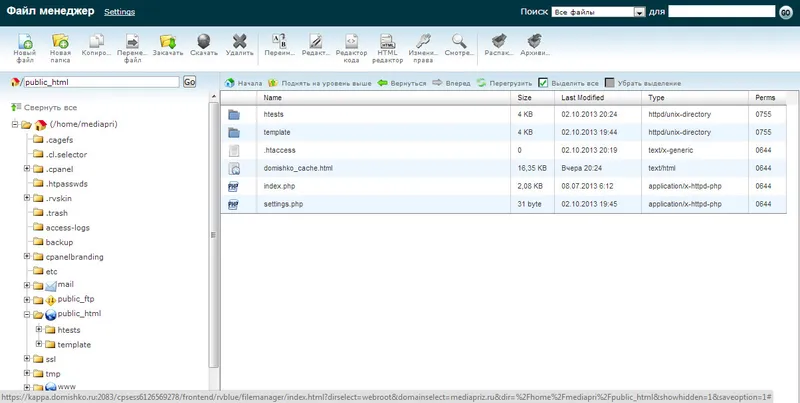The image size is (800, 403).
Task: Click the Редактировать (Edit) toolbar icon
Action: (x=316, y=41)
